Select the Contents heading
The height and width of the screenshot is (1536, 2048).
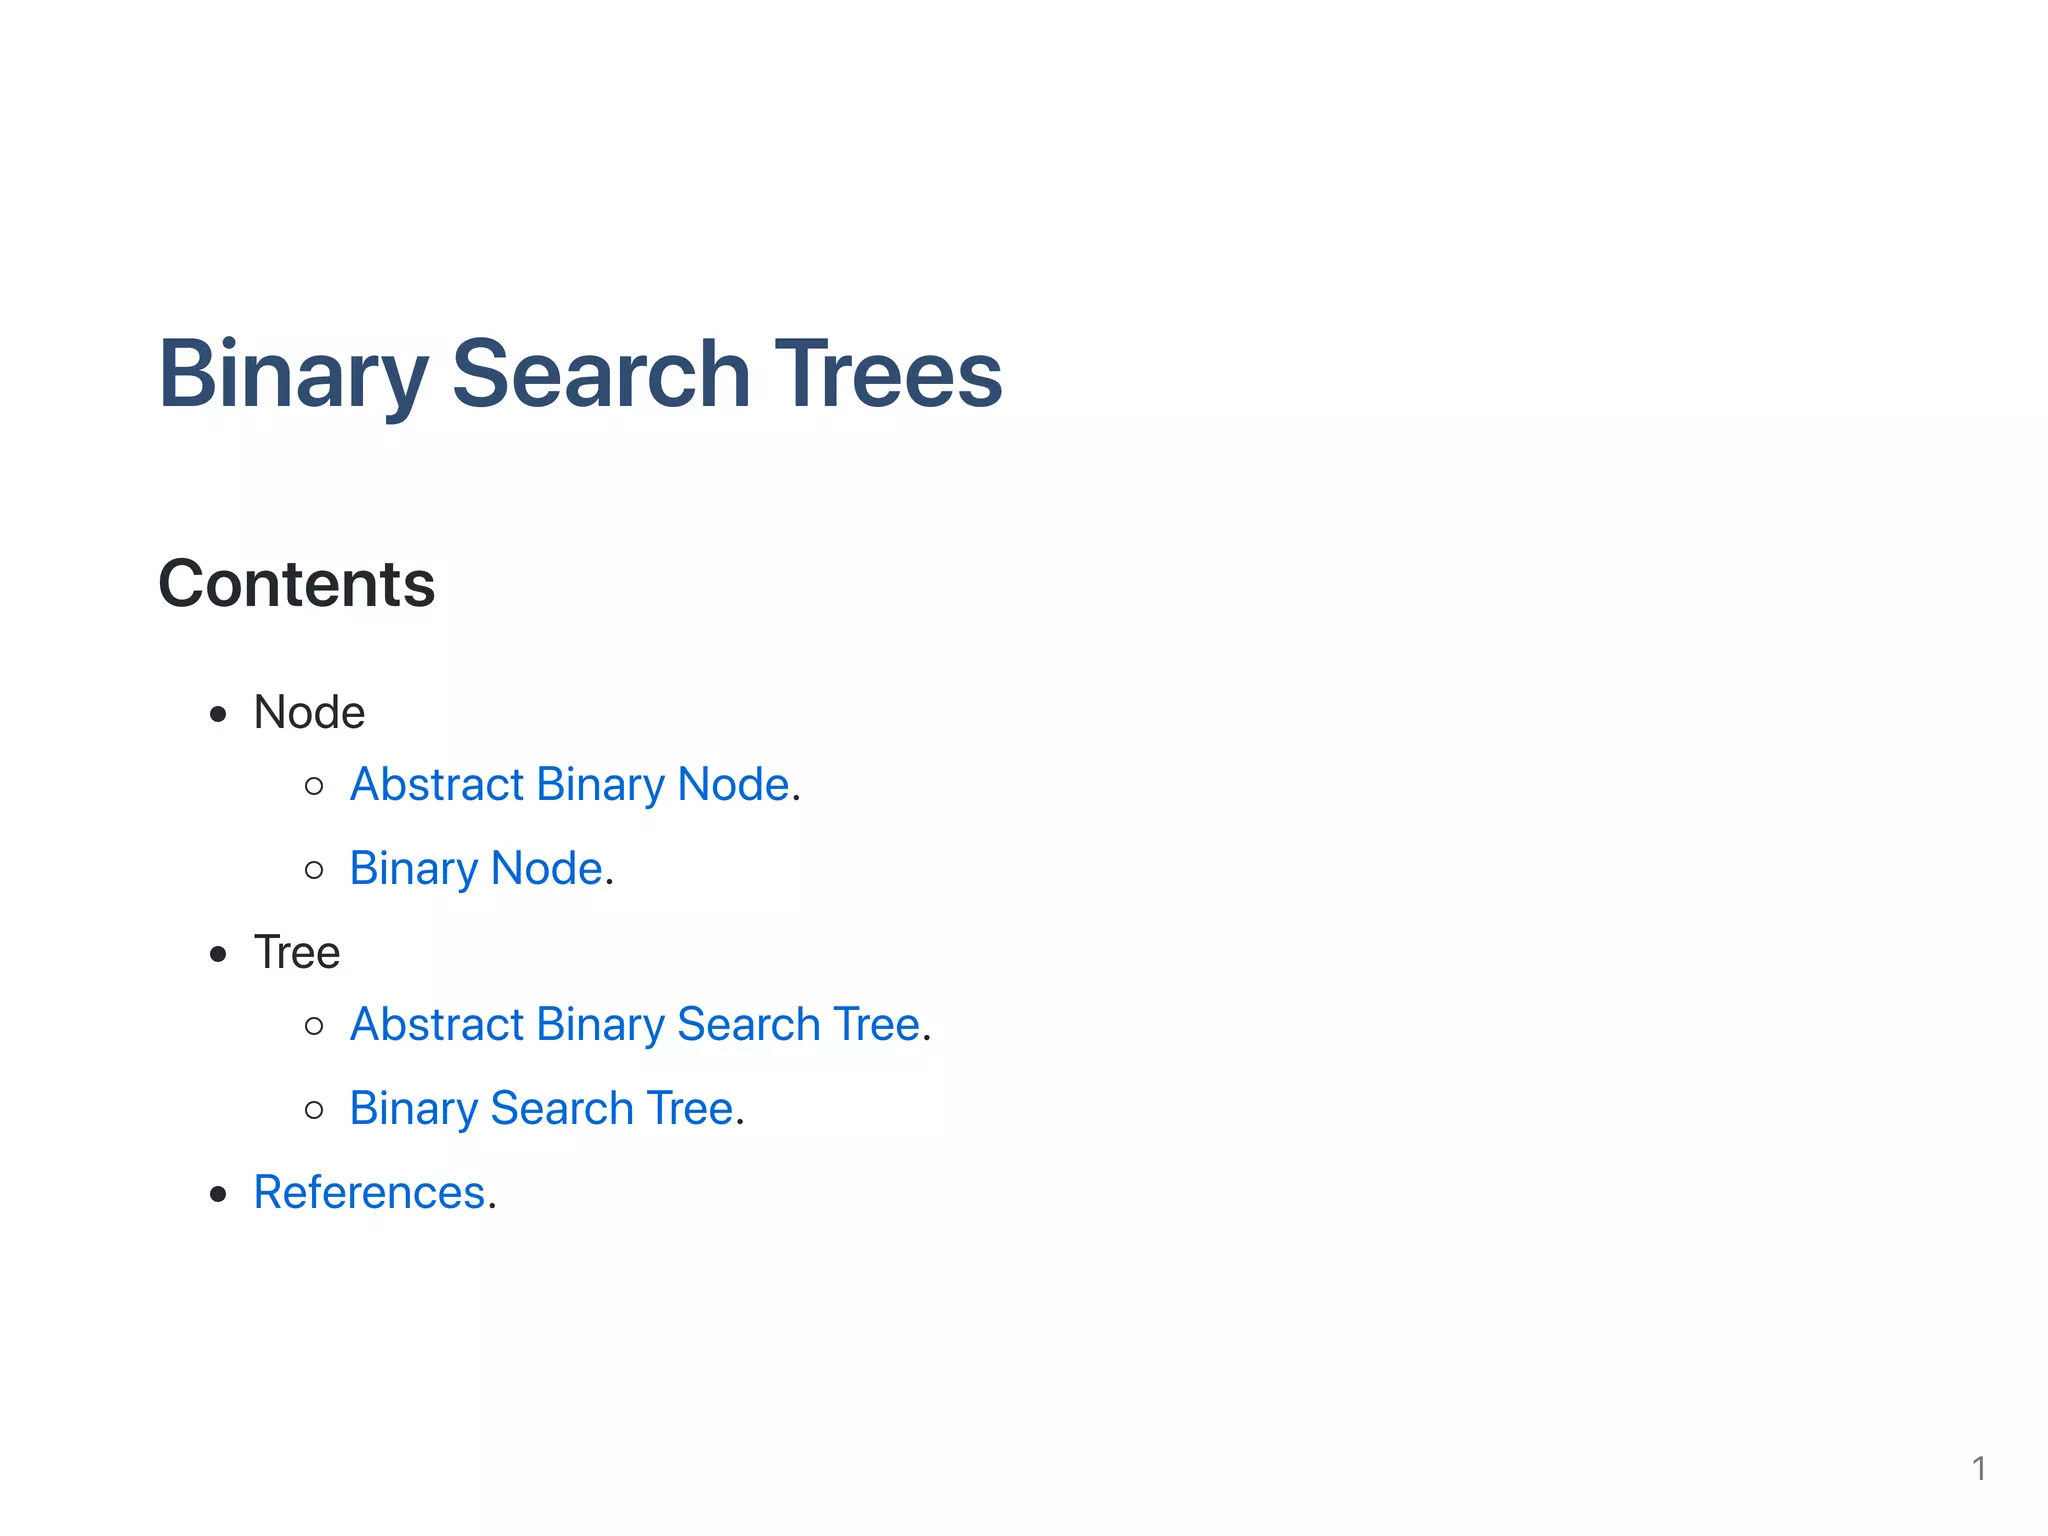(x=297, y=584)
